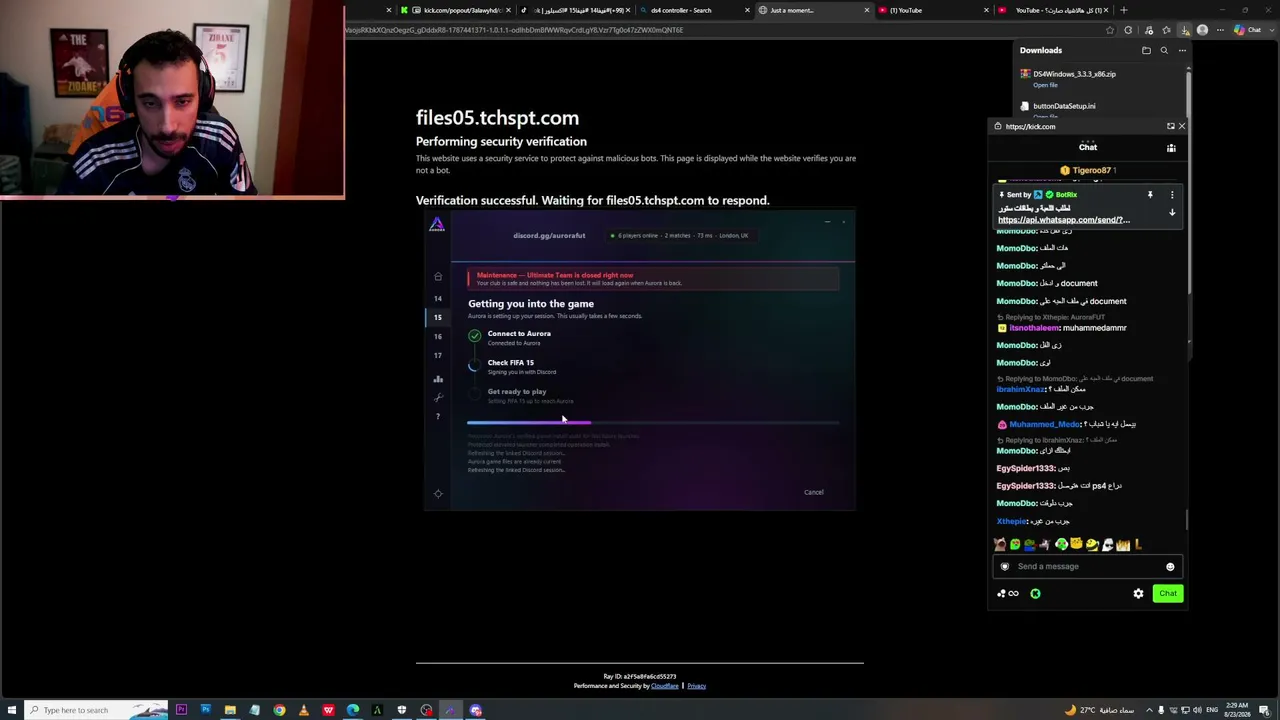Bookmark this page with the star icon
The height and width of the screenshot is (720, 1280).
coord(1109,30)
